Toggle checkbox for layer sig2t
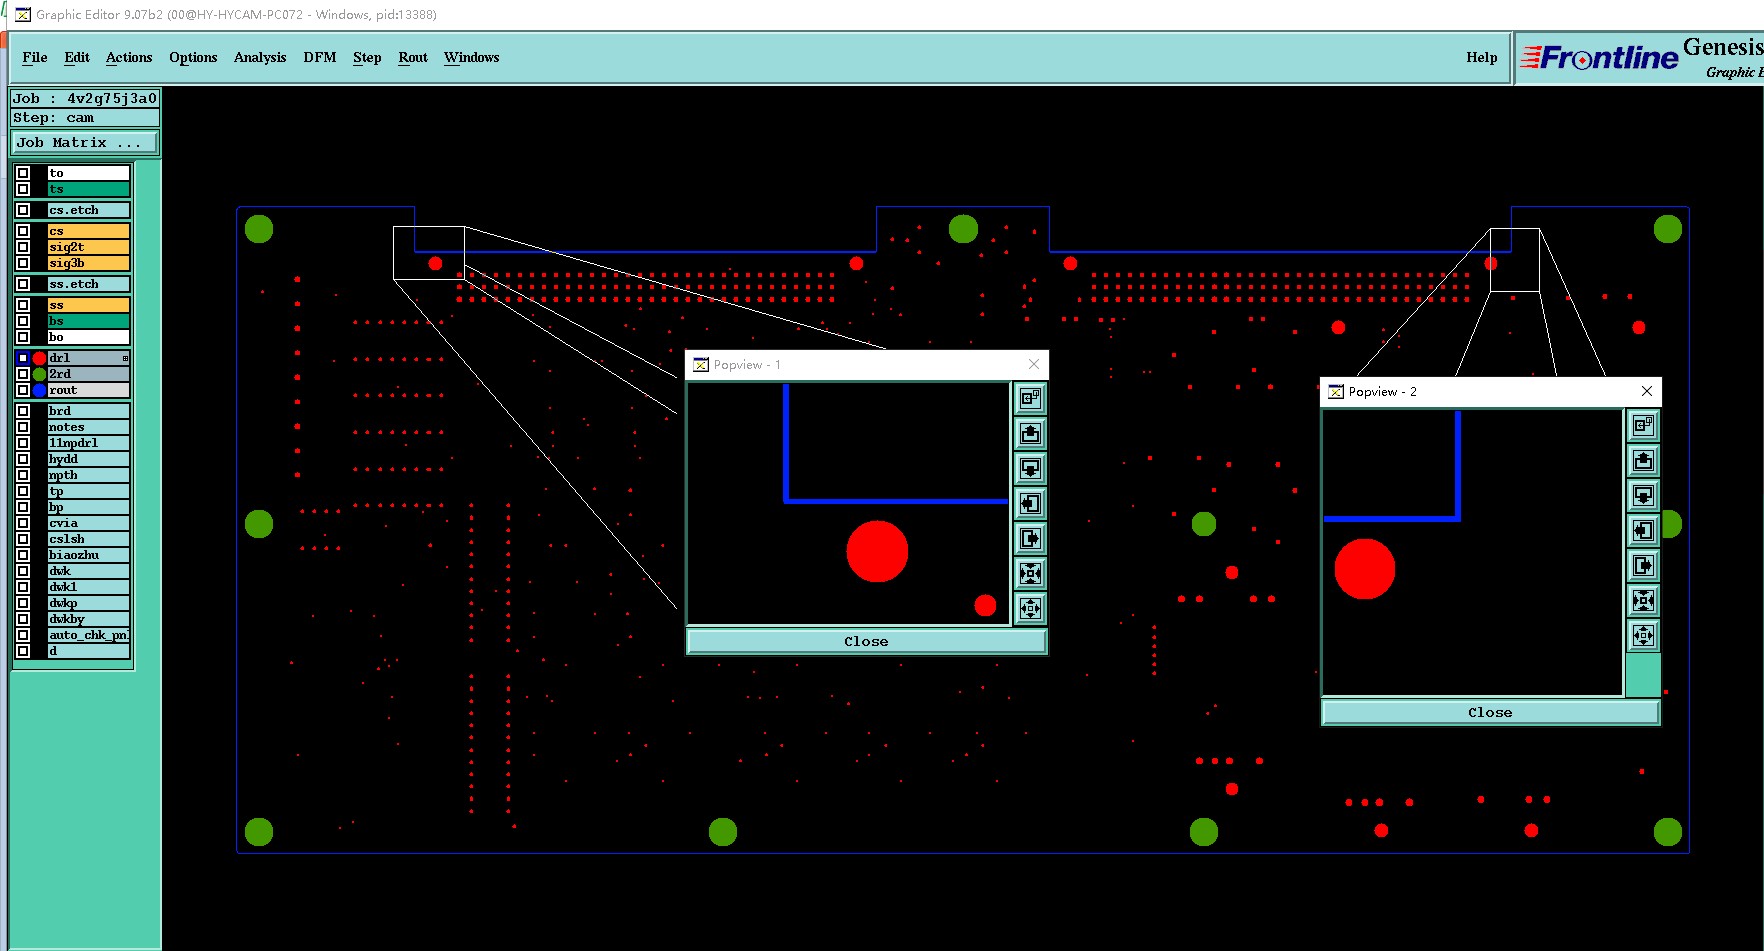The height and width of the screenshot is (951, 1764). tap(23, 247)
